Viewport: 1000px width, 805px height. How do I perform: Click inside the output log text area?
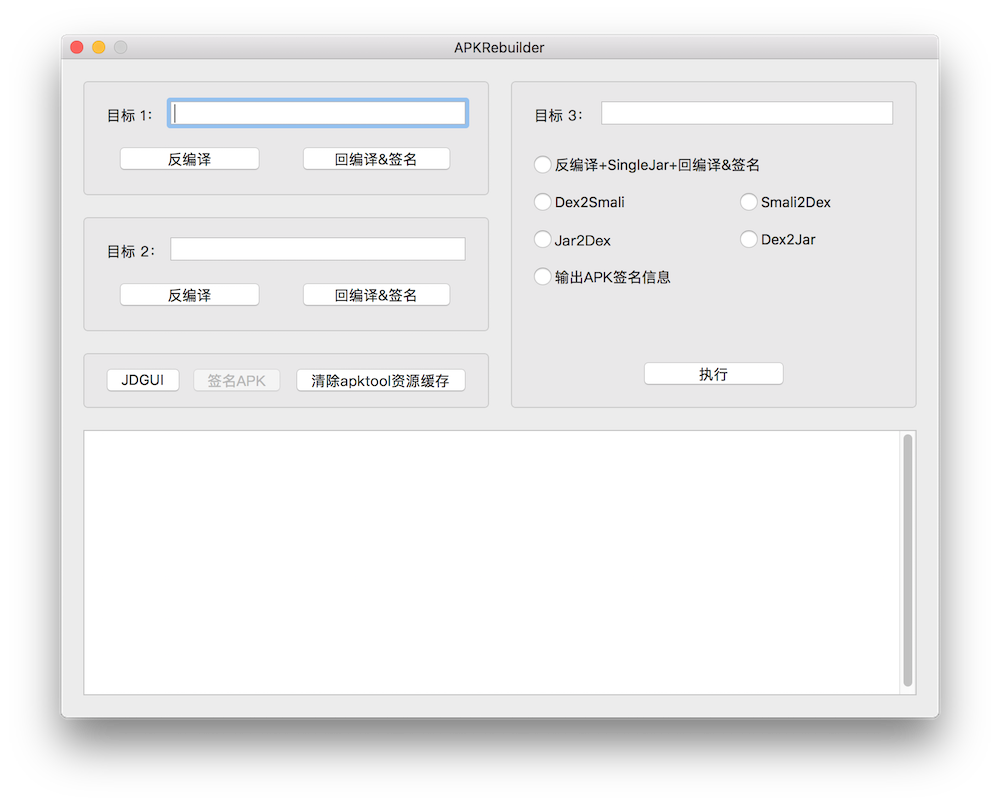[491, 563]
